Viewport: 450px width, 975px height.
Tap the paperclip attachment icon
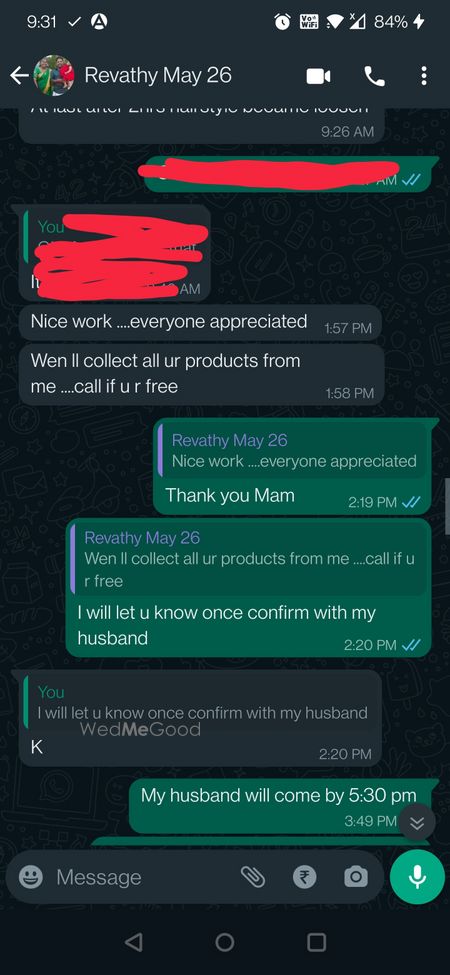click(x=253, y=877)
